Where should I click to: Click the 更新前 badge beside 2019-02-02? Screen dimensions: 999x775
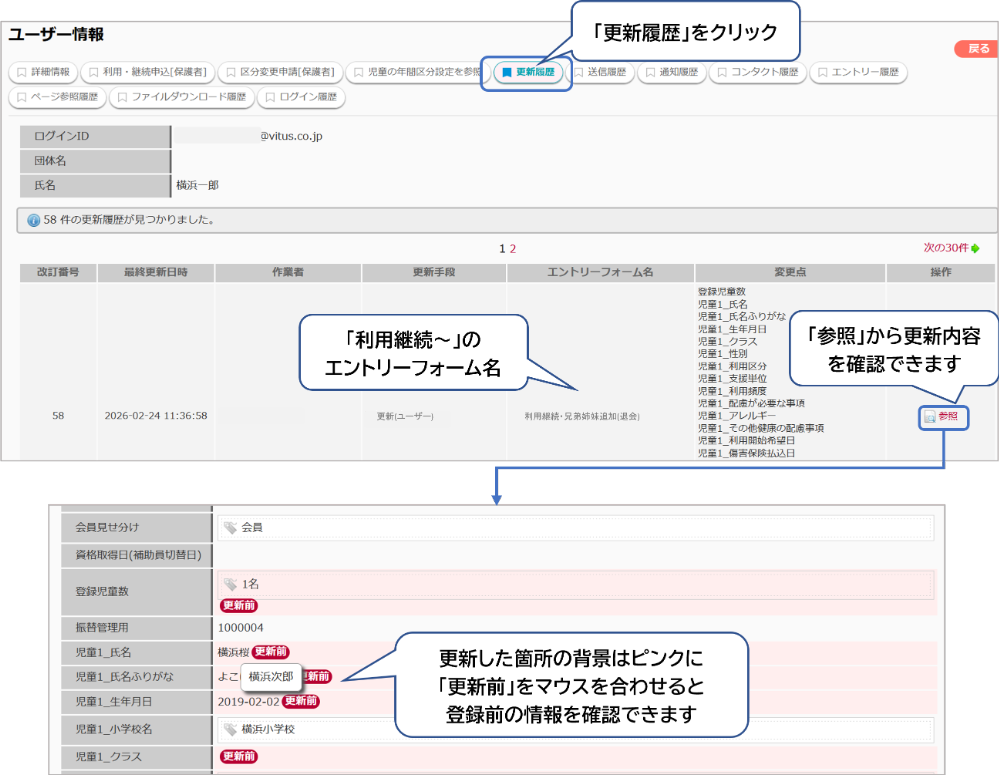300,701
